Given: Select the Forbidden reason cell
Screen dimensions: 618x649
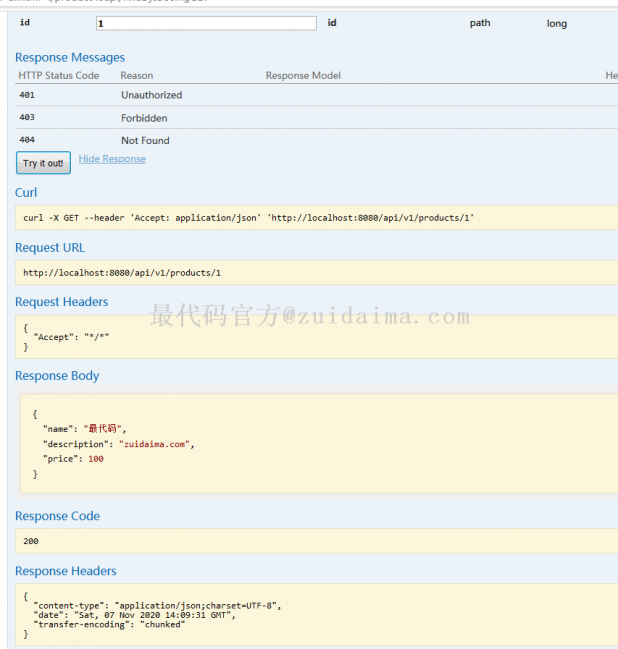Looking at the screenshot, I should (144, 118).
